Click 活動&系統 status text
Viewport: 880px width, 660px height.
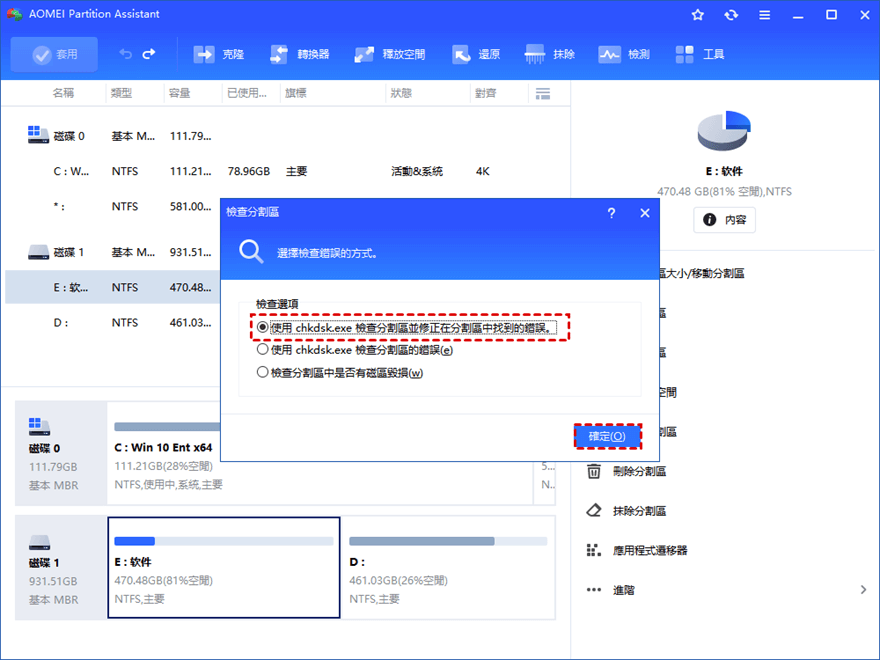[417, 171]
